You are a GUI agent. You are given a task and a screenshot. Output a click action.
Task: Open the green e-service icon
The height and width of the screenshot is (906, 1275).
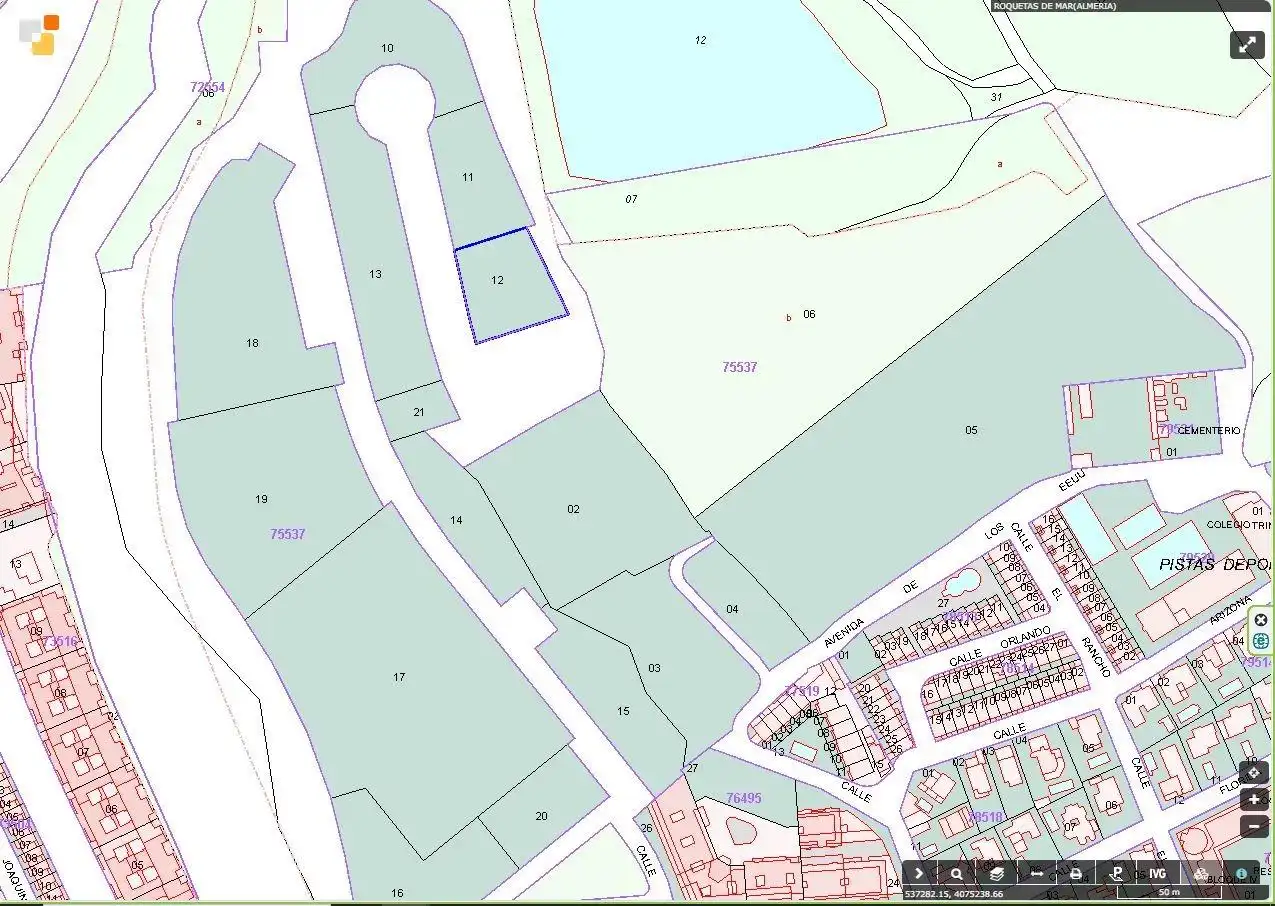point(1261,641)
